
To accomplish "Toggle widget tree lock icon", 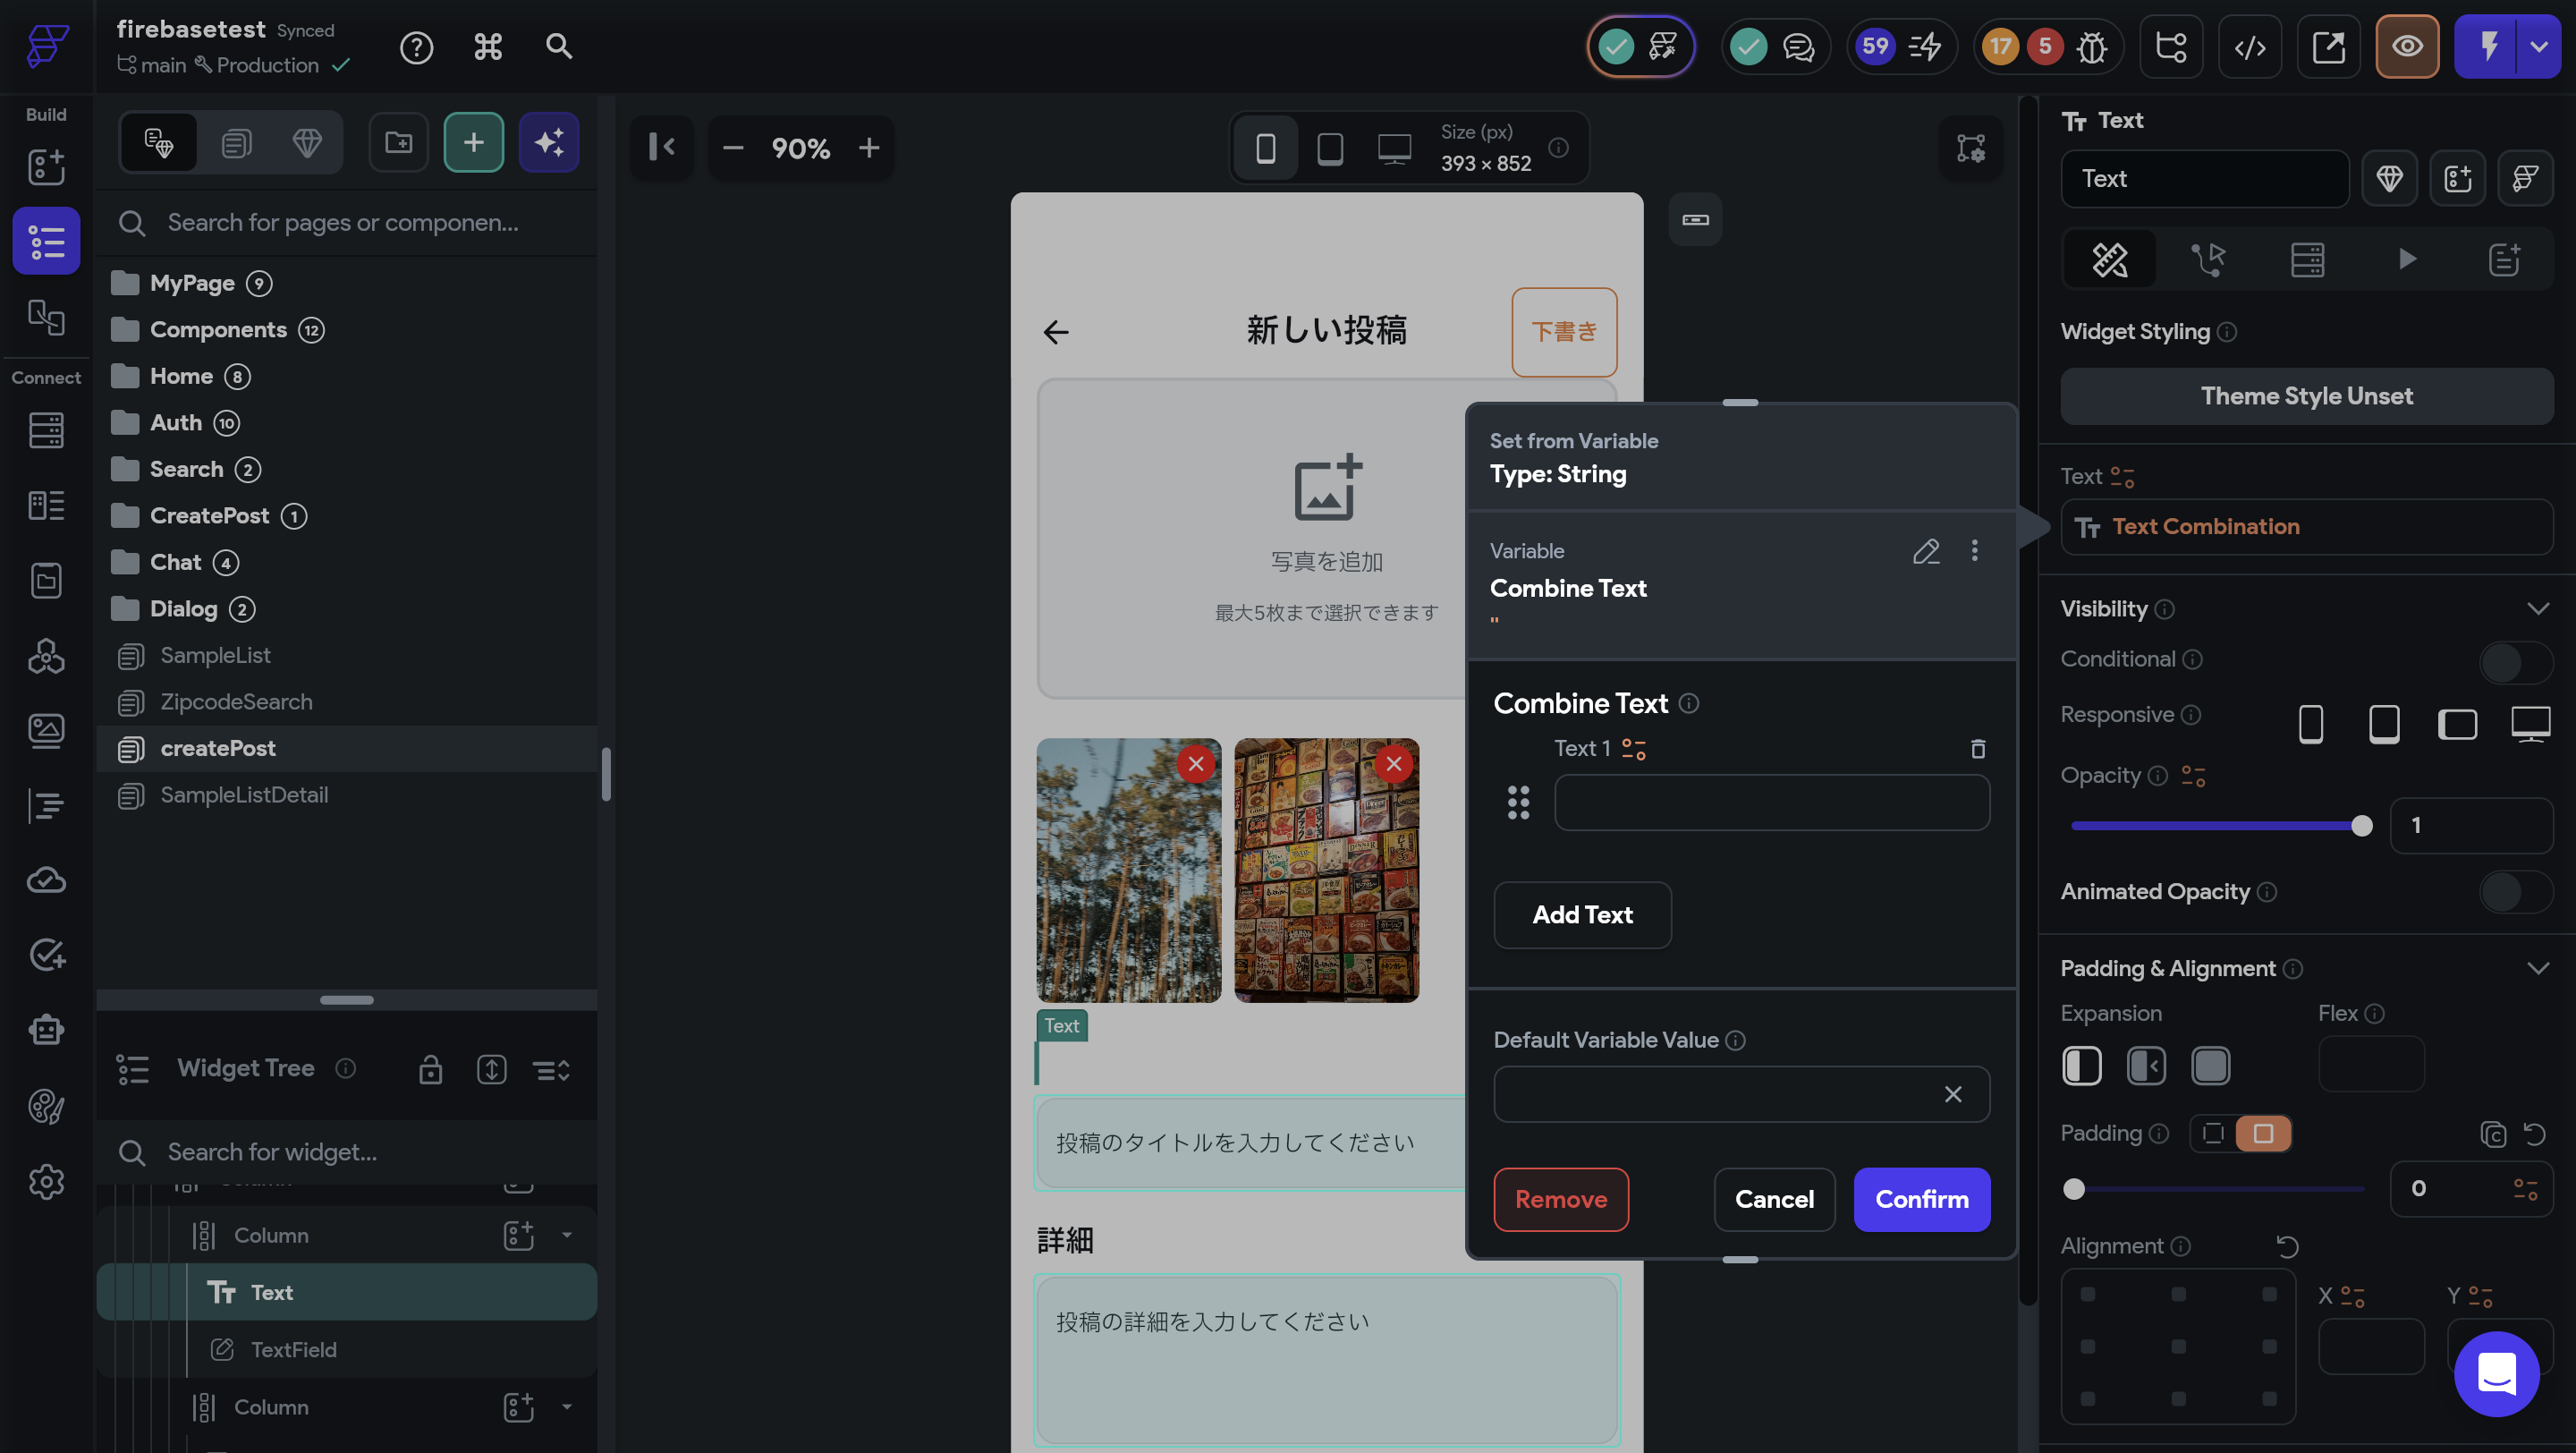I will [430, 1069].
